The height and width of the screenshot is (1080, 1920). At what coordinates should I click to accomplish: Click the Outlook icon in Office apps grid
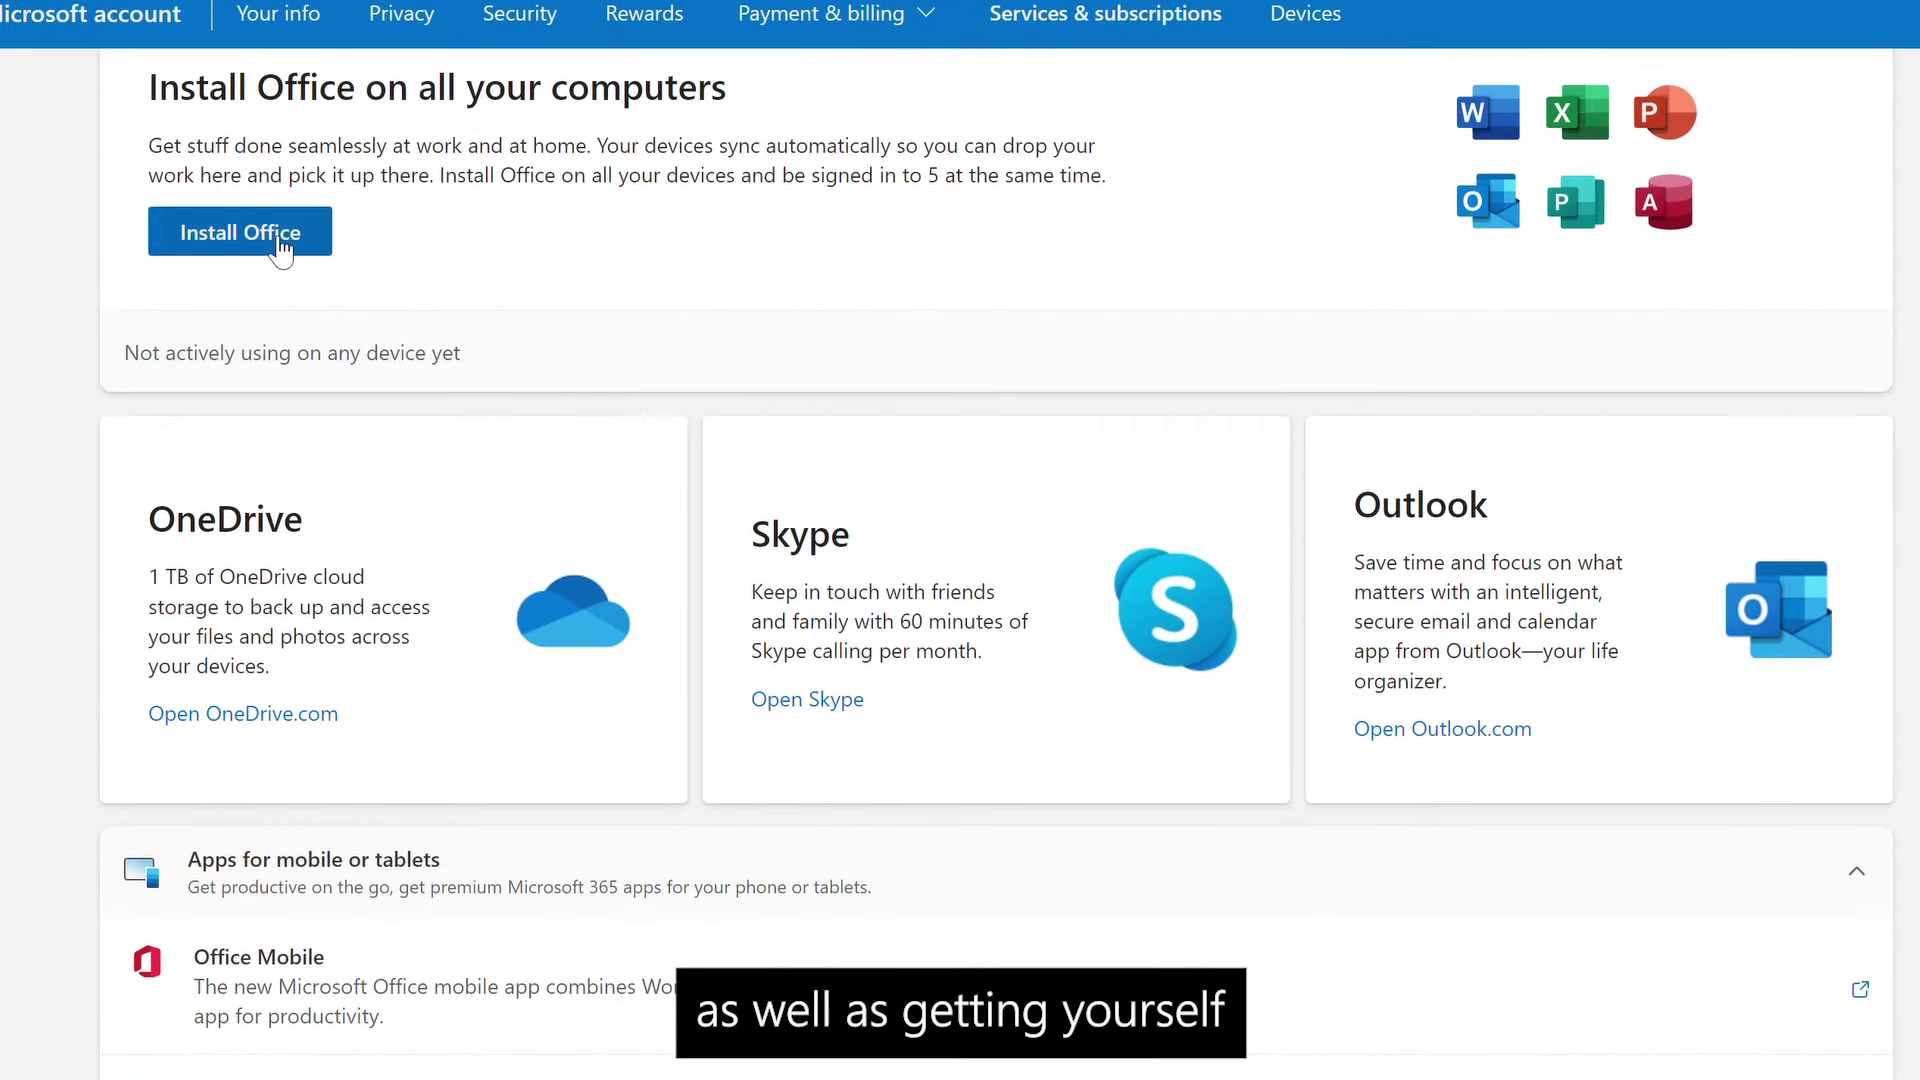(x=1488, y=201)
